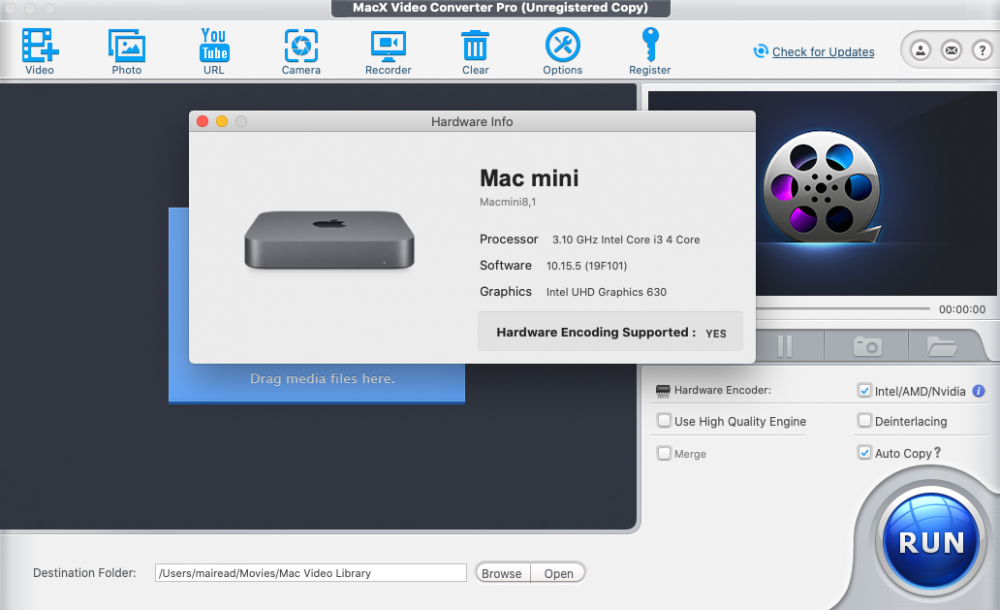Click the Destination Folder path field

(x=311, y=572)
